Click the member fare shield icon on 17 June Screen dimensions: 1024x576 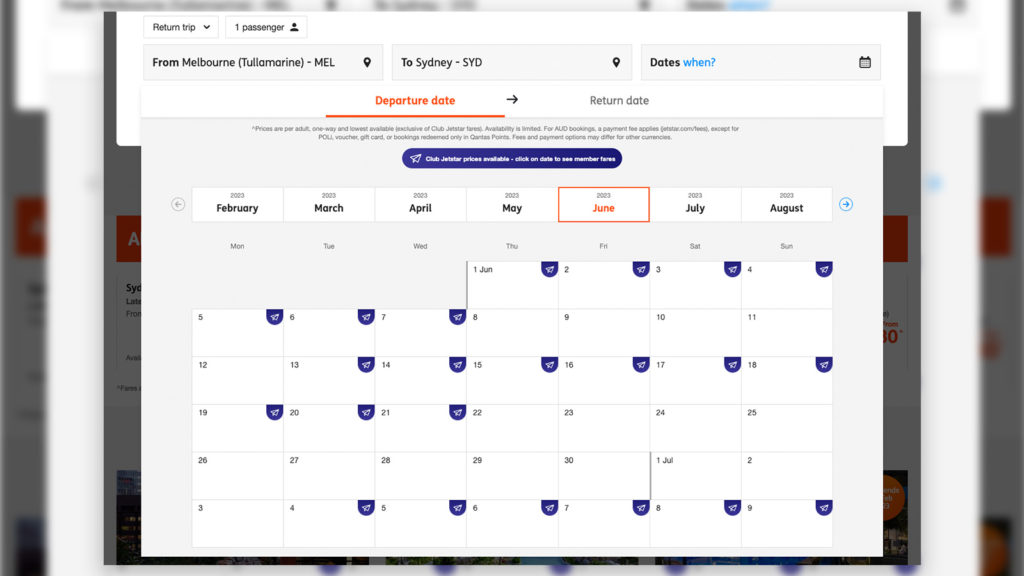732,364
